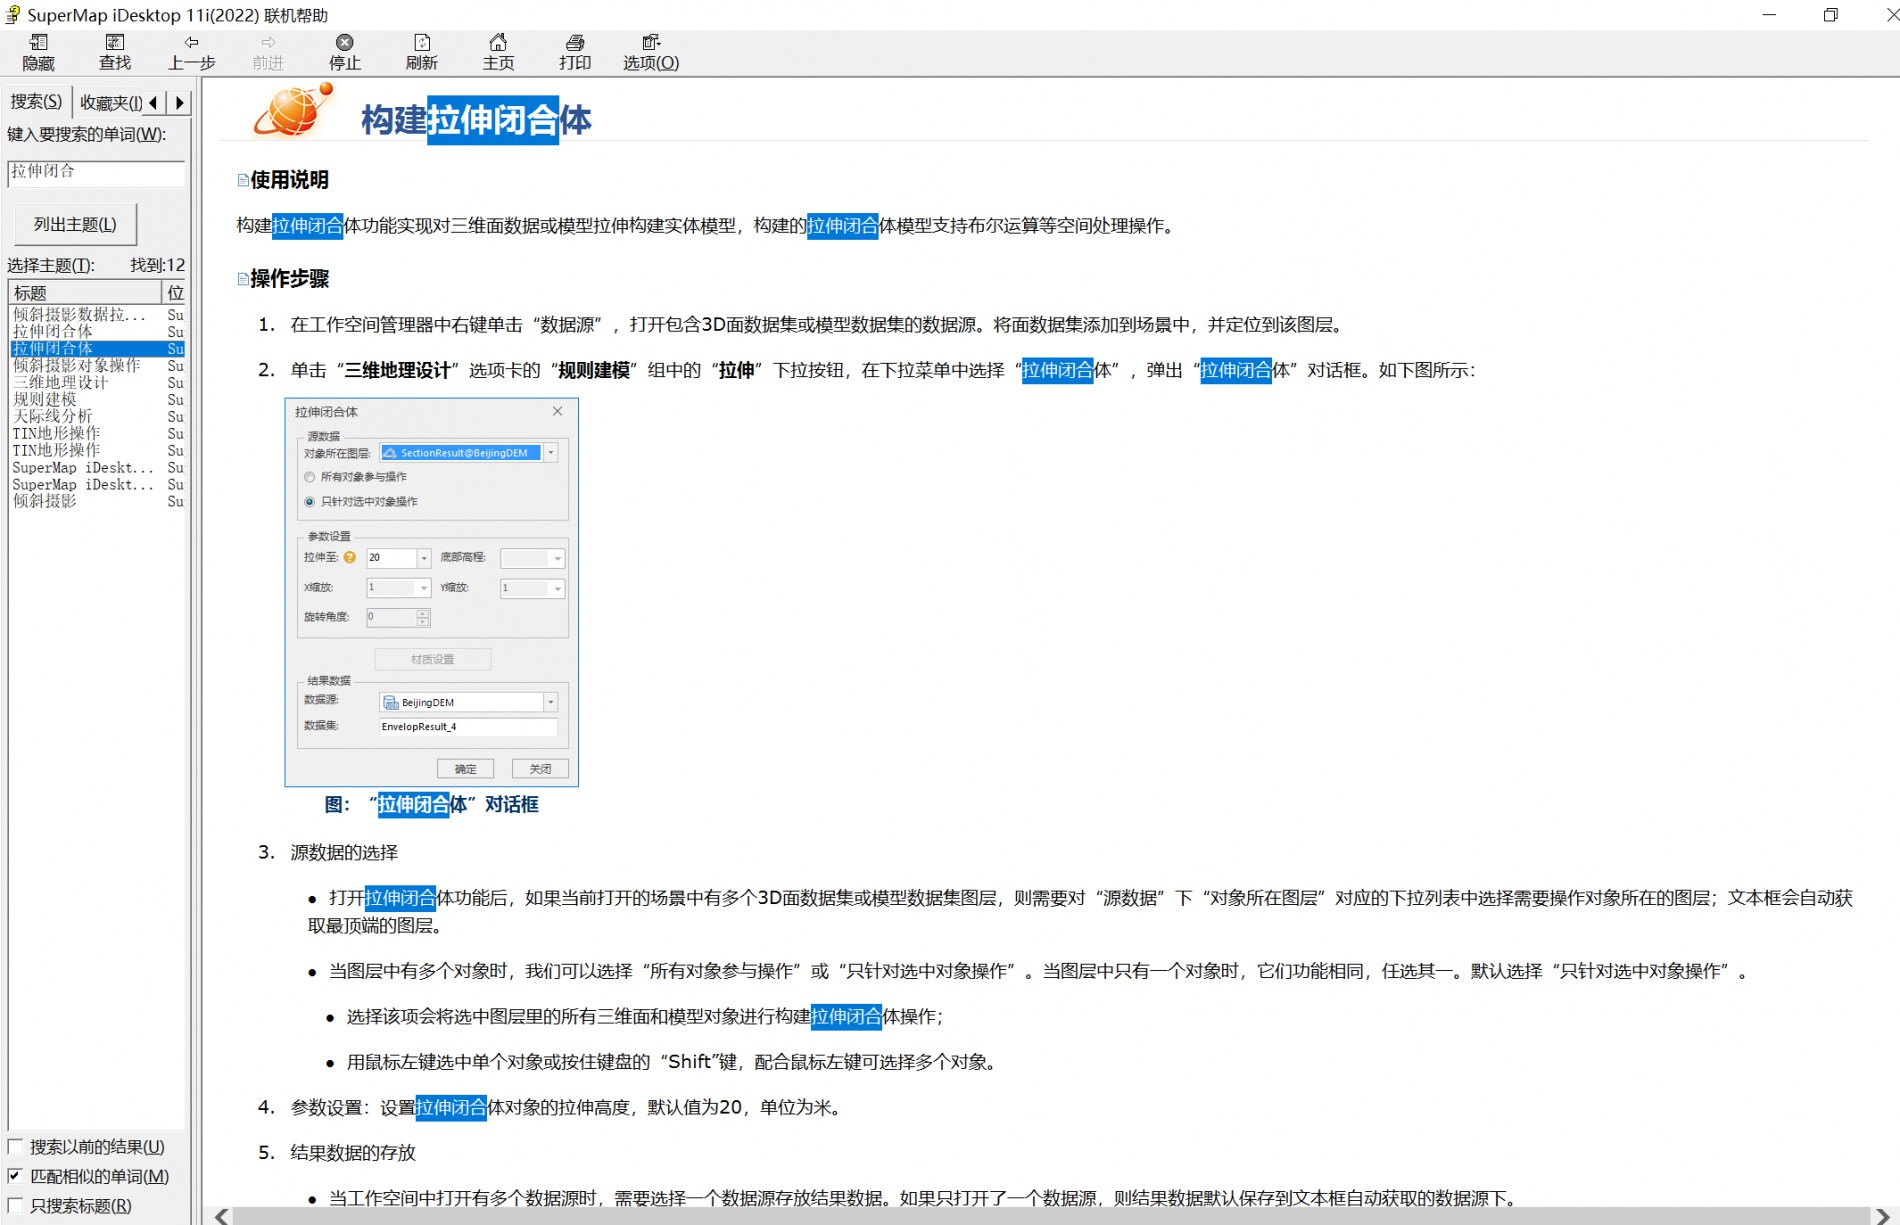Collapse the 操作步骤 section icon
Viewport: 1900px width, 1225px height.
tap(243, 279)
